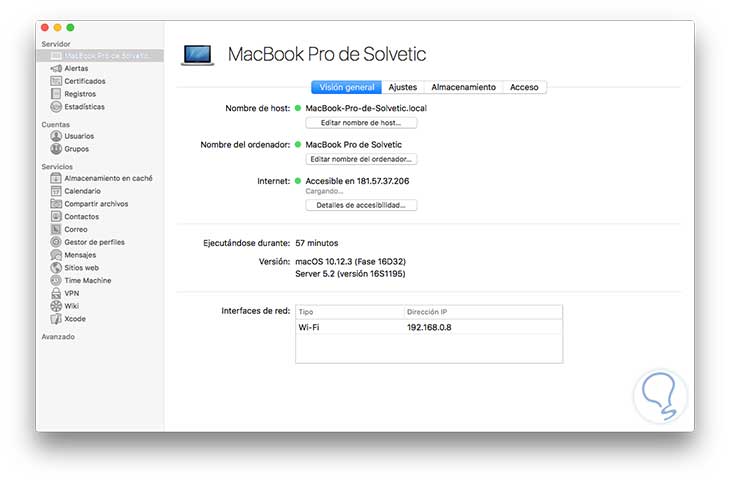The width and height of the screenshot is (730, 483).
Task: Switch to the Ajustes tab
Action: click(403, 87)
